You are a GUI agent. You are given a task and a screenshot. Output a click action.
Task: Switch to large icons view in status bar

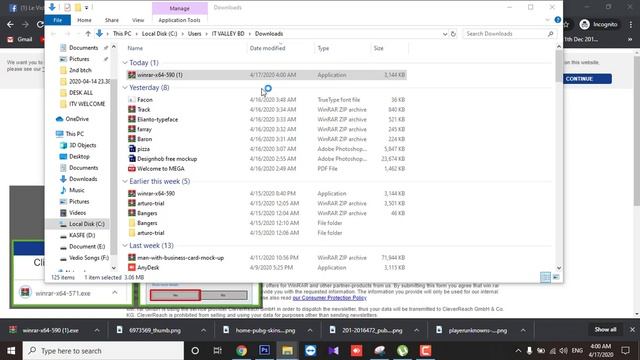coord(556,277)
